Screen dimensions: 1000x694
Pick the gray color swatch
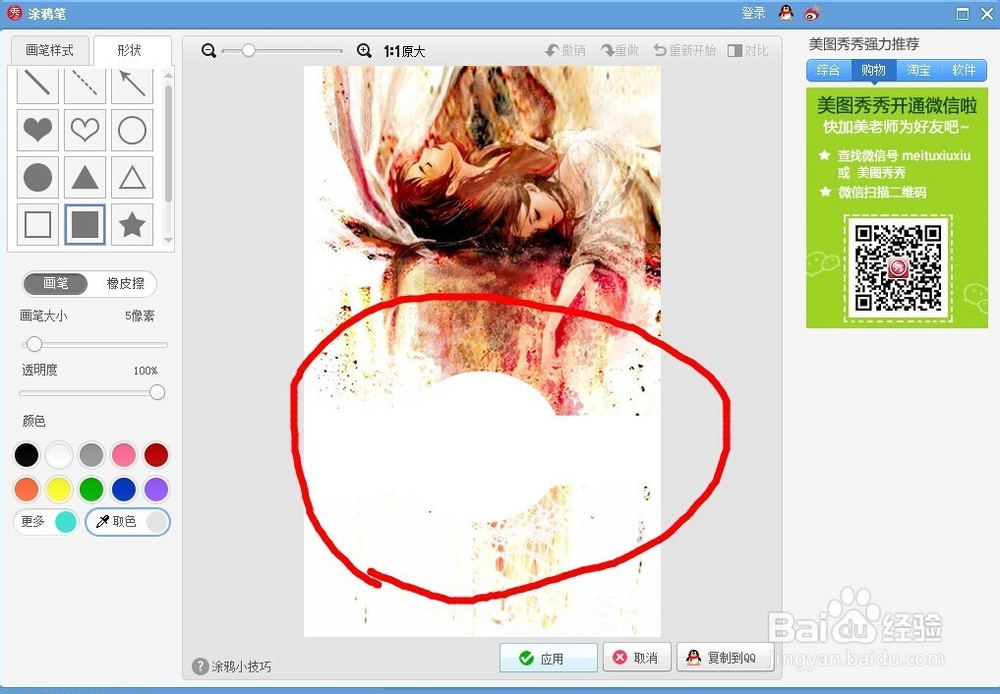tap(91, 455)
